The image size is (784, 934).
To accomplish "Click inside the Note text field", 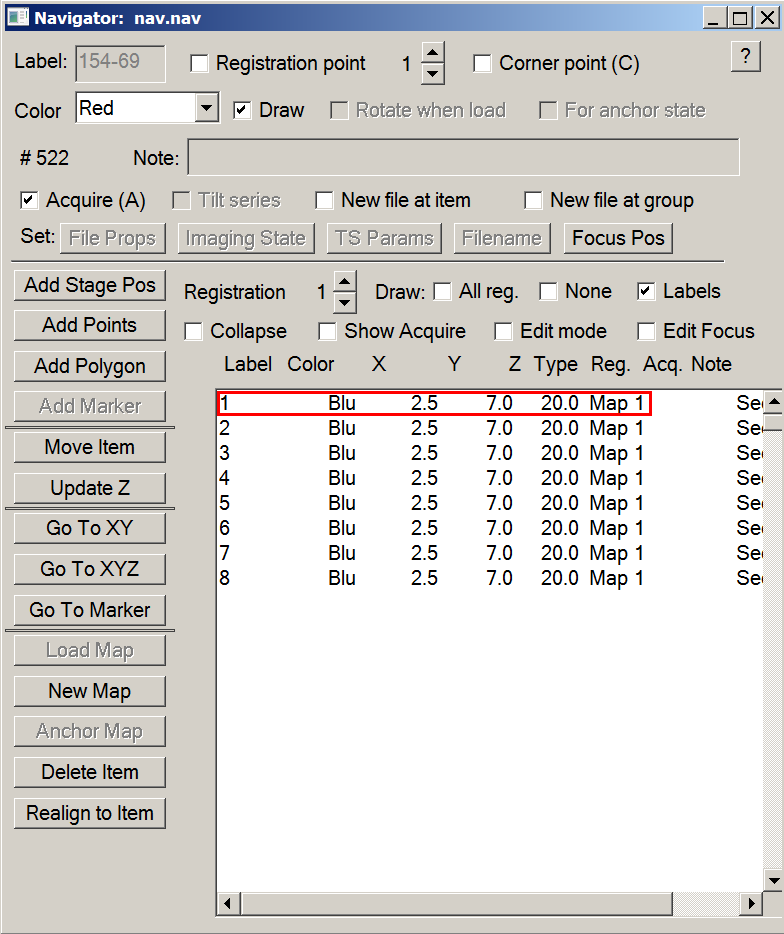I will coord(463,158).
